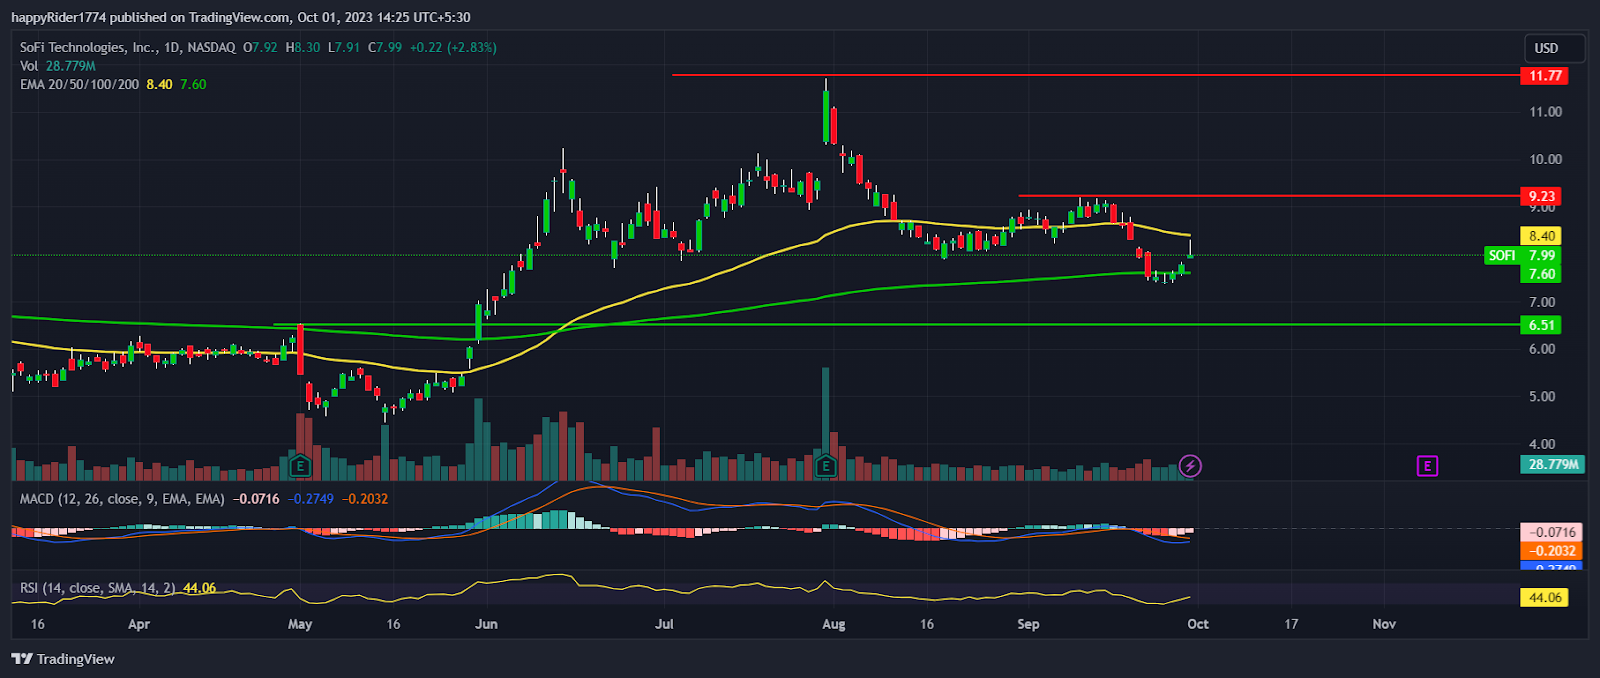This screenshot has width=1600, height=678.
Task: Click the Nov date on time axis
Action: click(1384, 624)
